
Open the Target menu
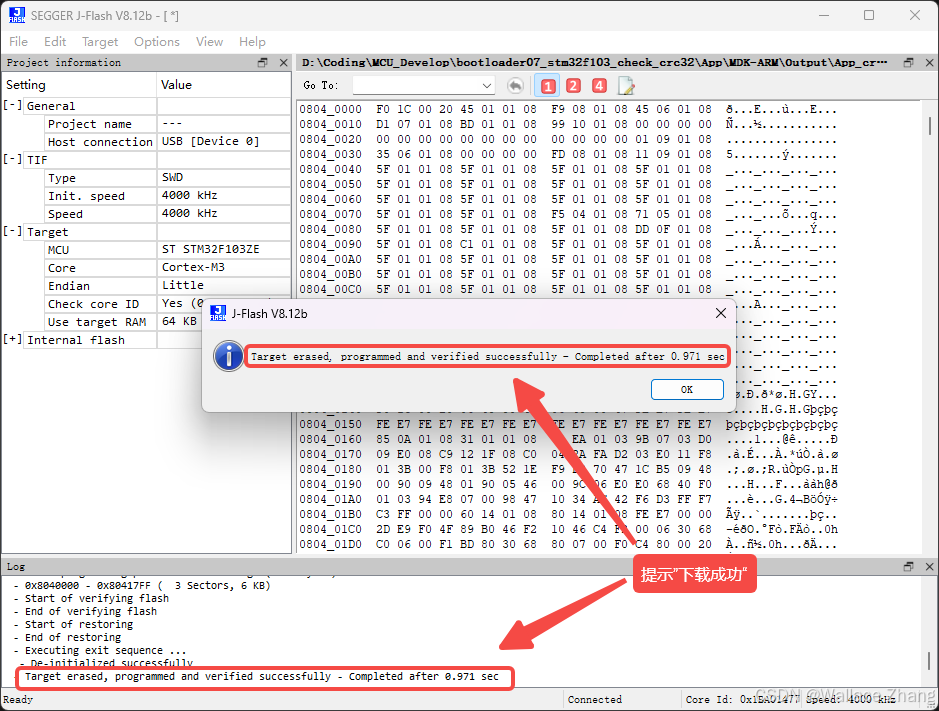tap(100, 41)
